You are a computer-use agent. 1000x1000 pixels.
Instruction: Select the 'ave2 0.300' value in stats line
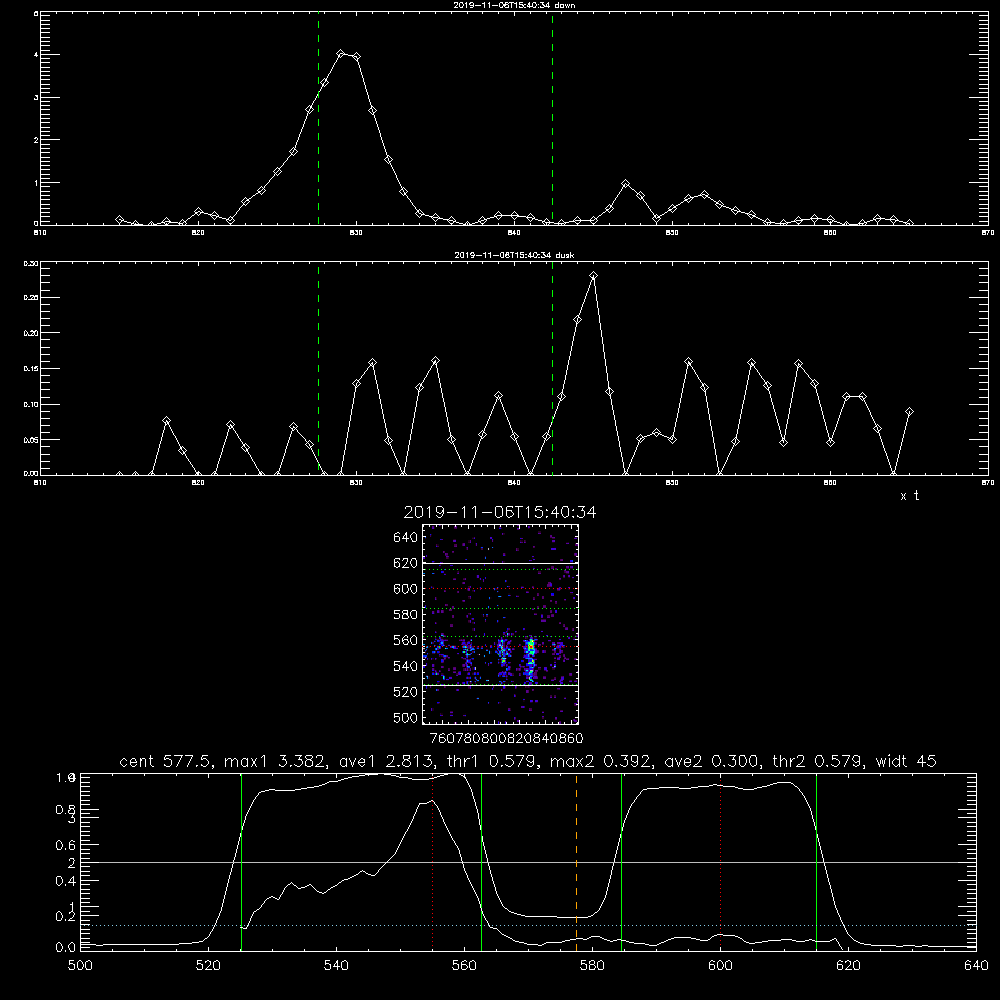tap(710, 761)
